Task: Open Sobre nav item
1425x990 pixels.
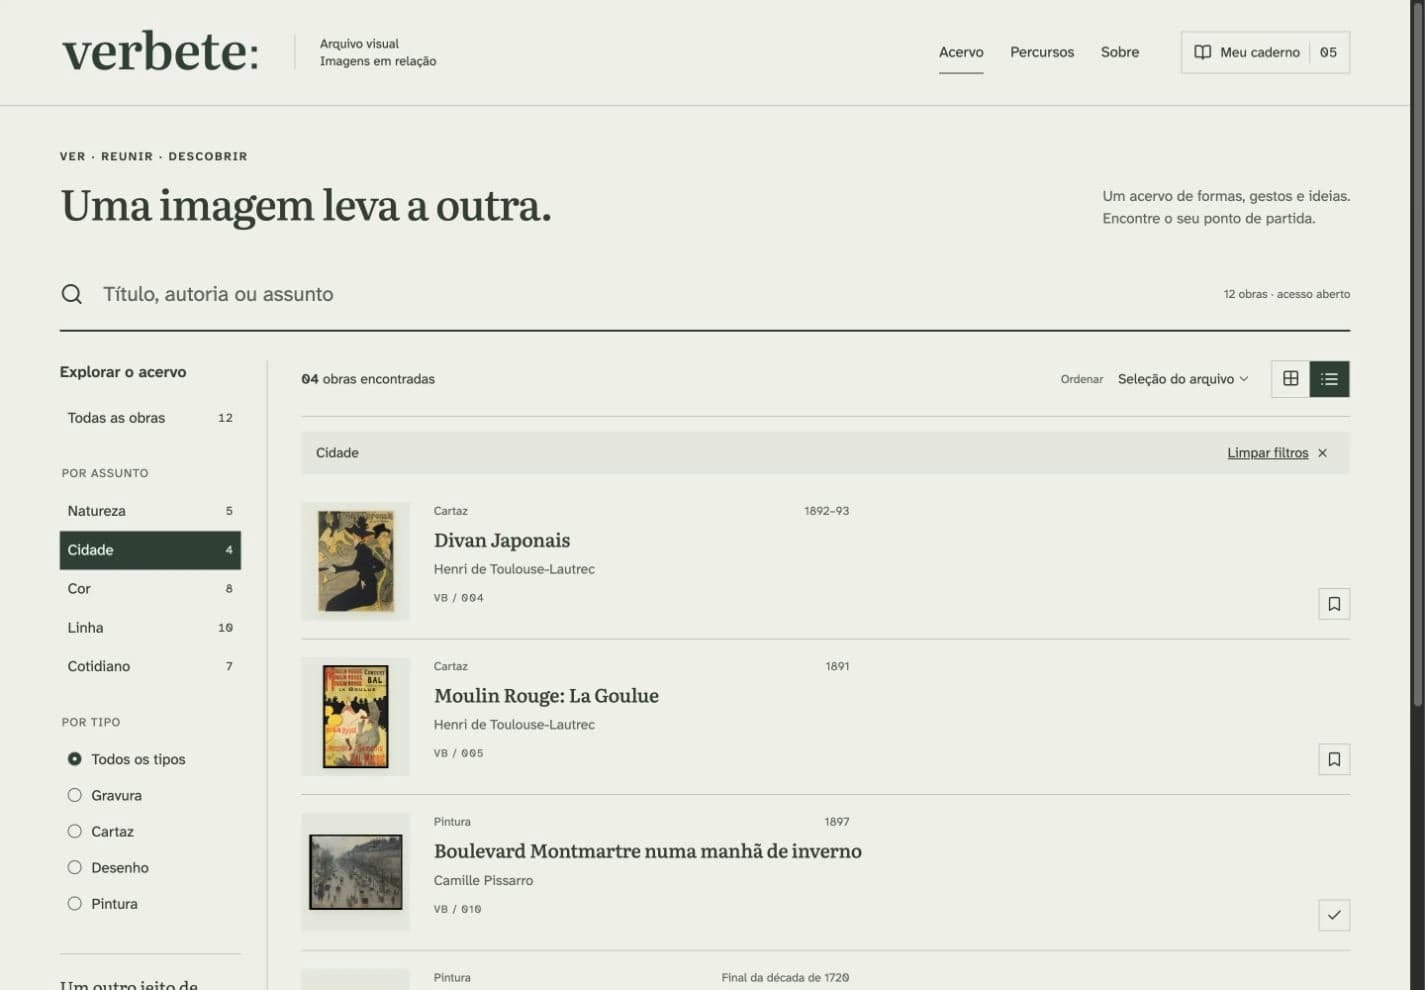Action: pyautogui.click(x=1120, y=52)
